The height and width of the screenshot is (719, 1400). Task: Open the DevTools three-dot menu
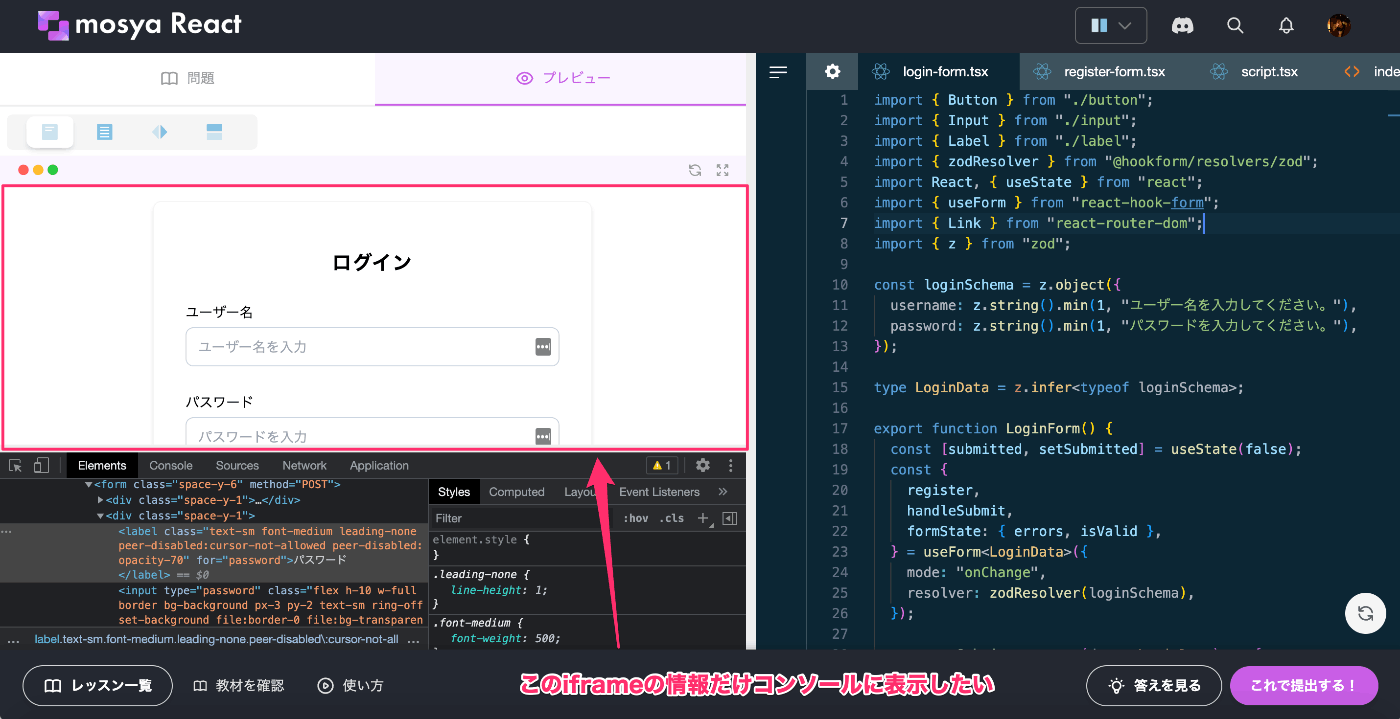tap(731, 465)
